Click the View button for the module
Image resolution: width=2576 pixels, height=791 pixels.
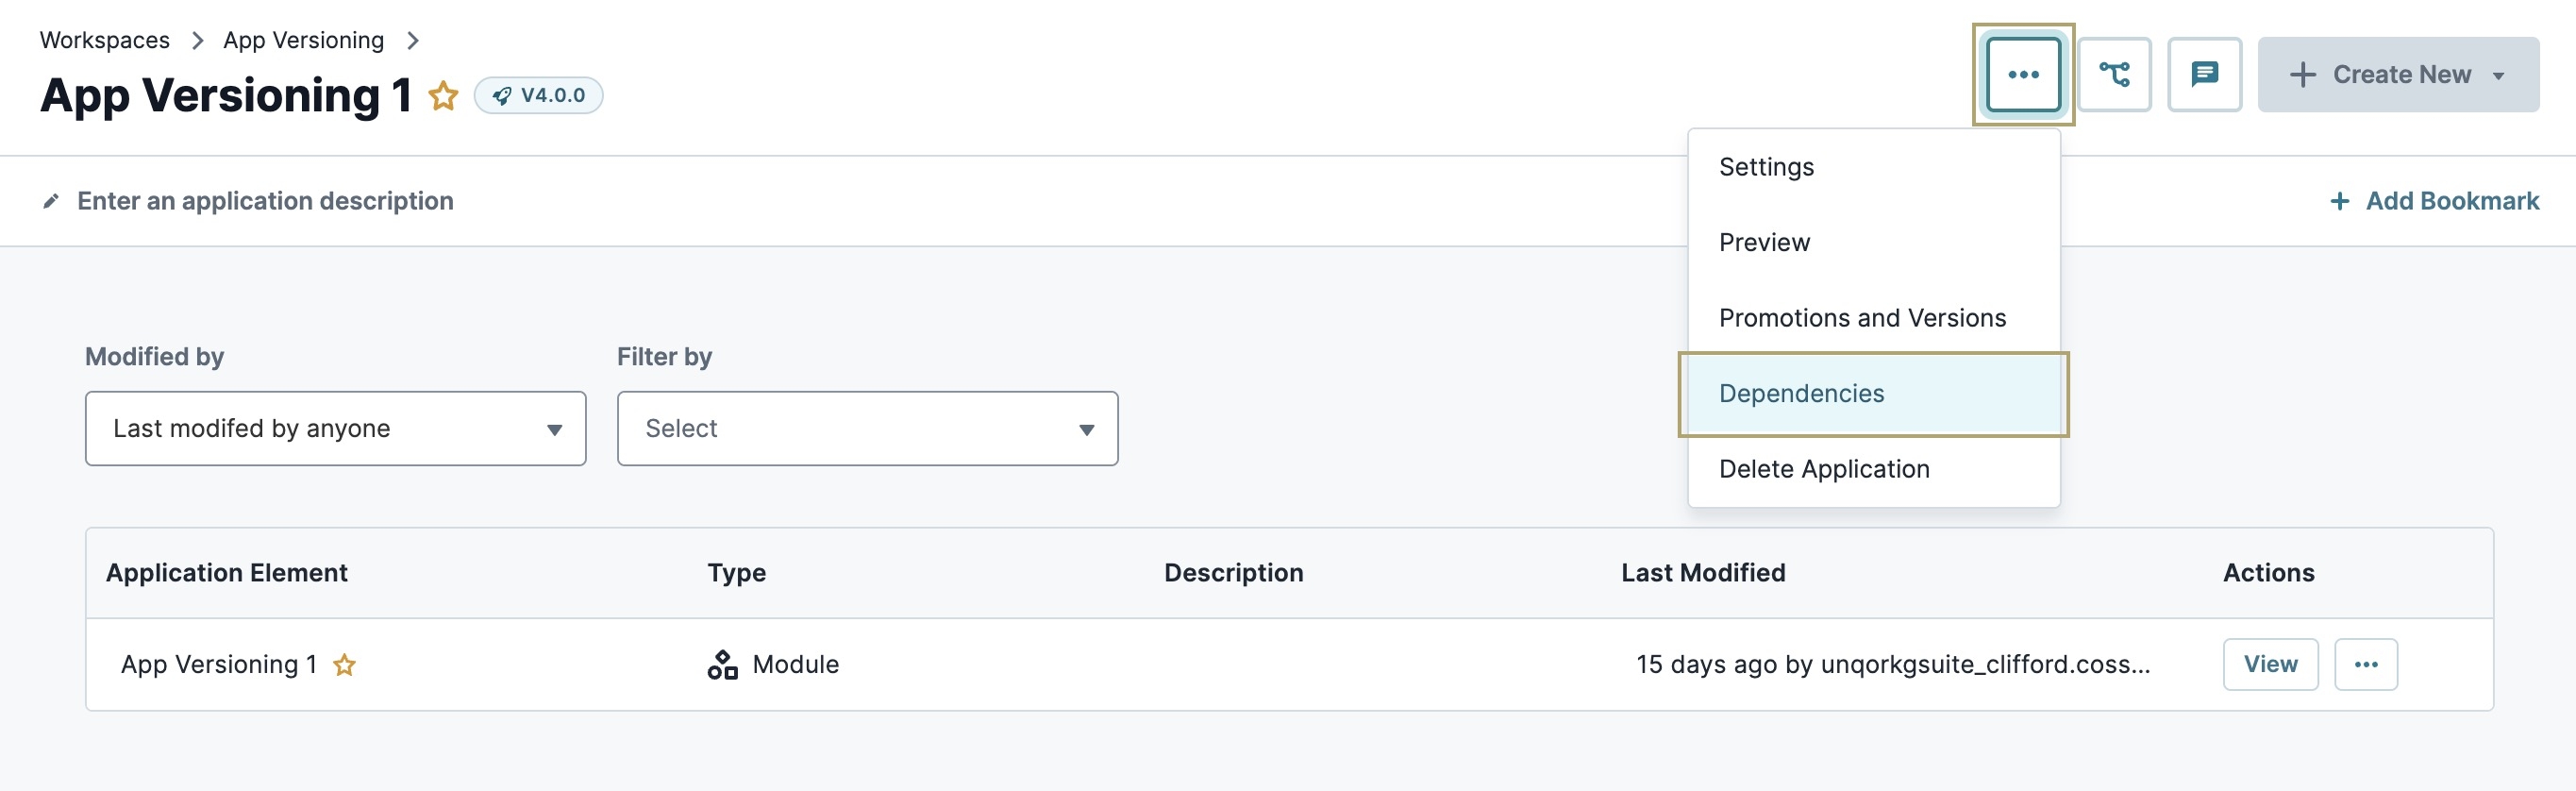2270,664
